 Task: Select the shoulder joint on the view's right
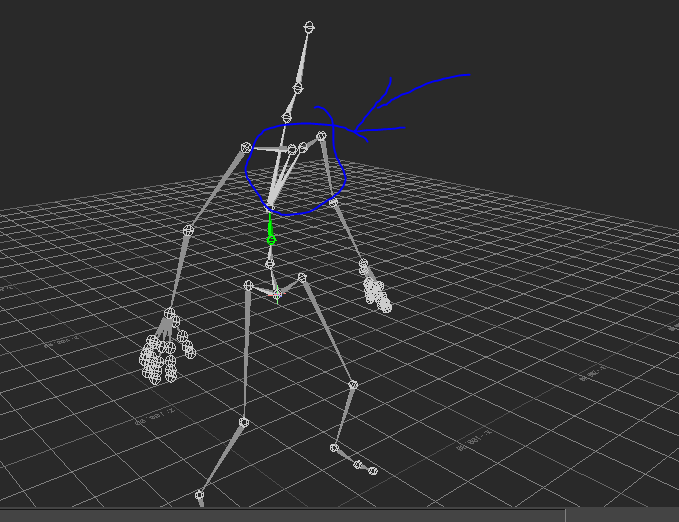[321, 136]
